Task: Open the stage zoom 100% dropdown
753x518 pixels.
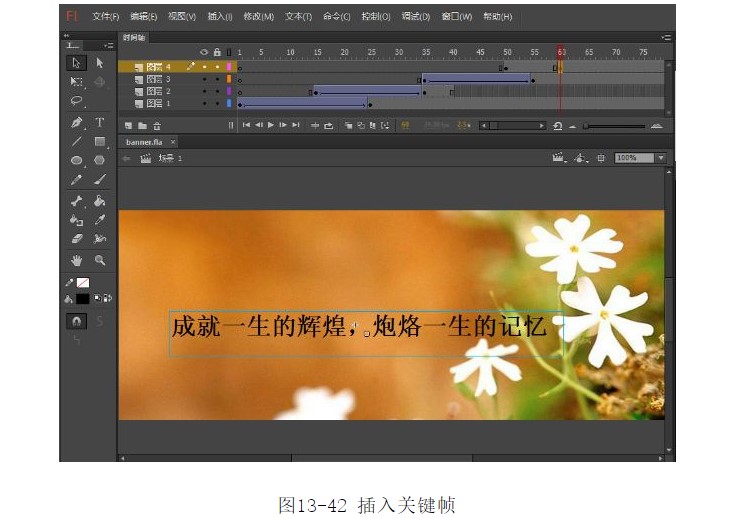Action: click(x=661, y=158)
